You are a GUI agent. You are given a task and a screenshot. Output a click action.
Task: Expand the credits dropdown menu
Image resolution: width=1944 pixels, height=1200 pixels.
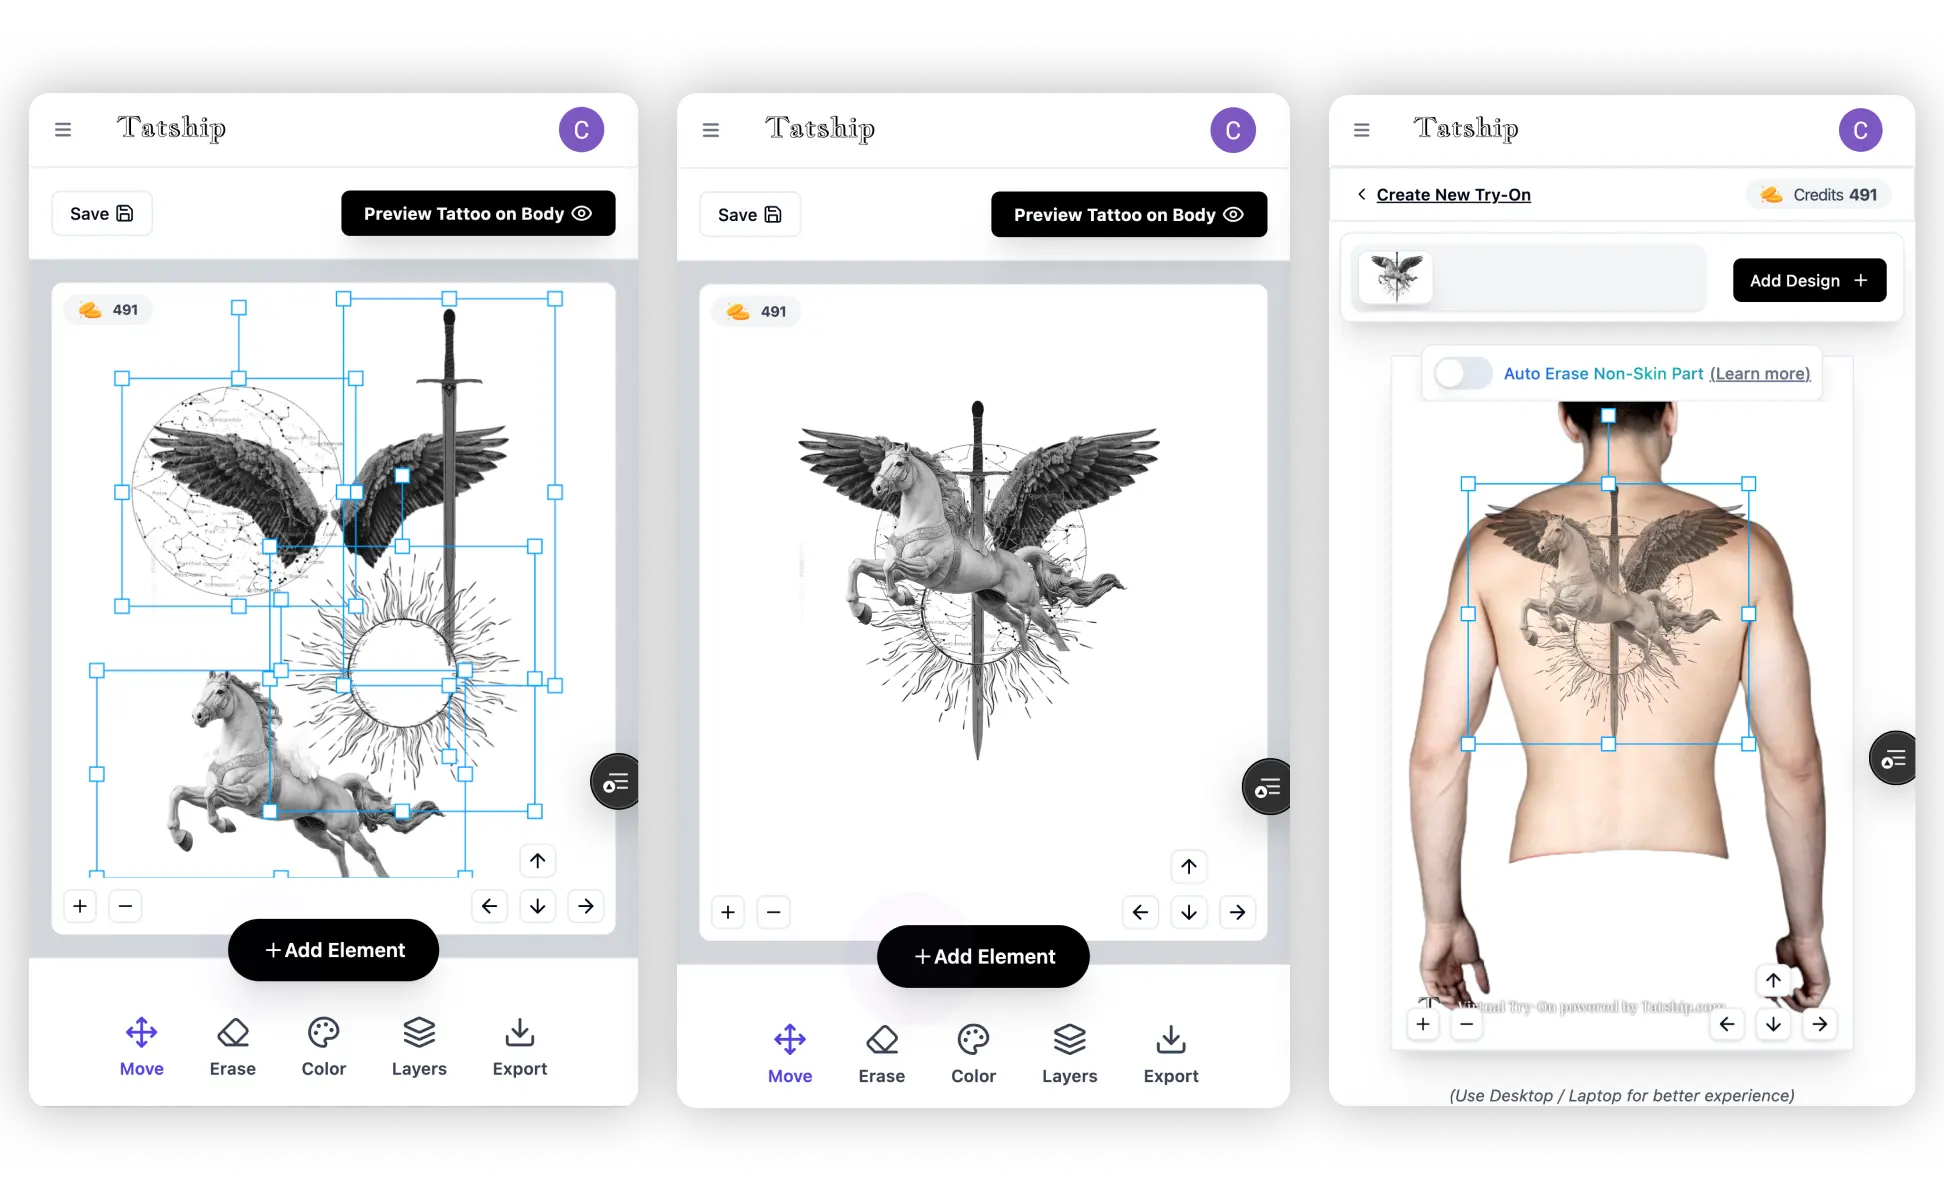(1816, 194)
